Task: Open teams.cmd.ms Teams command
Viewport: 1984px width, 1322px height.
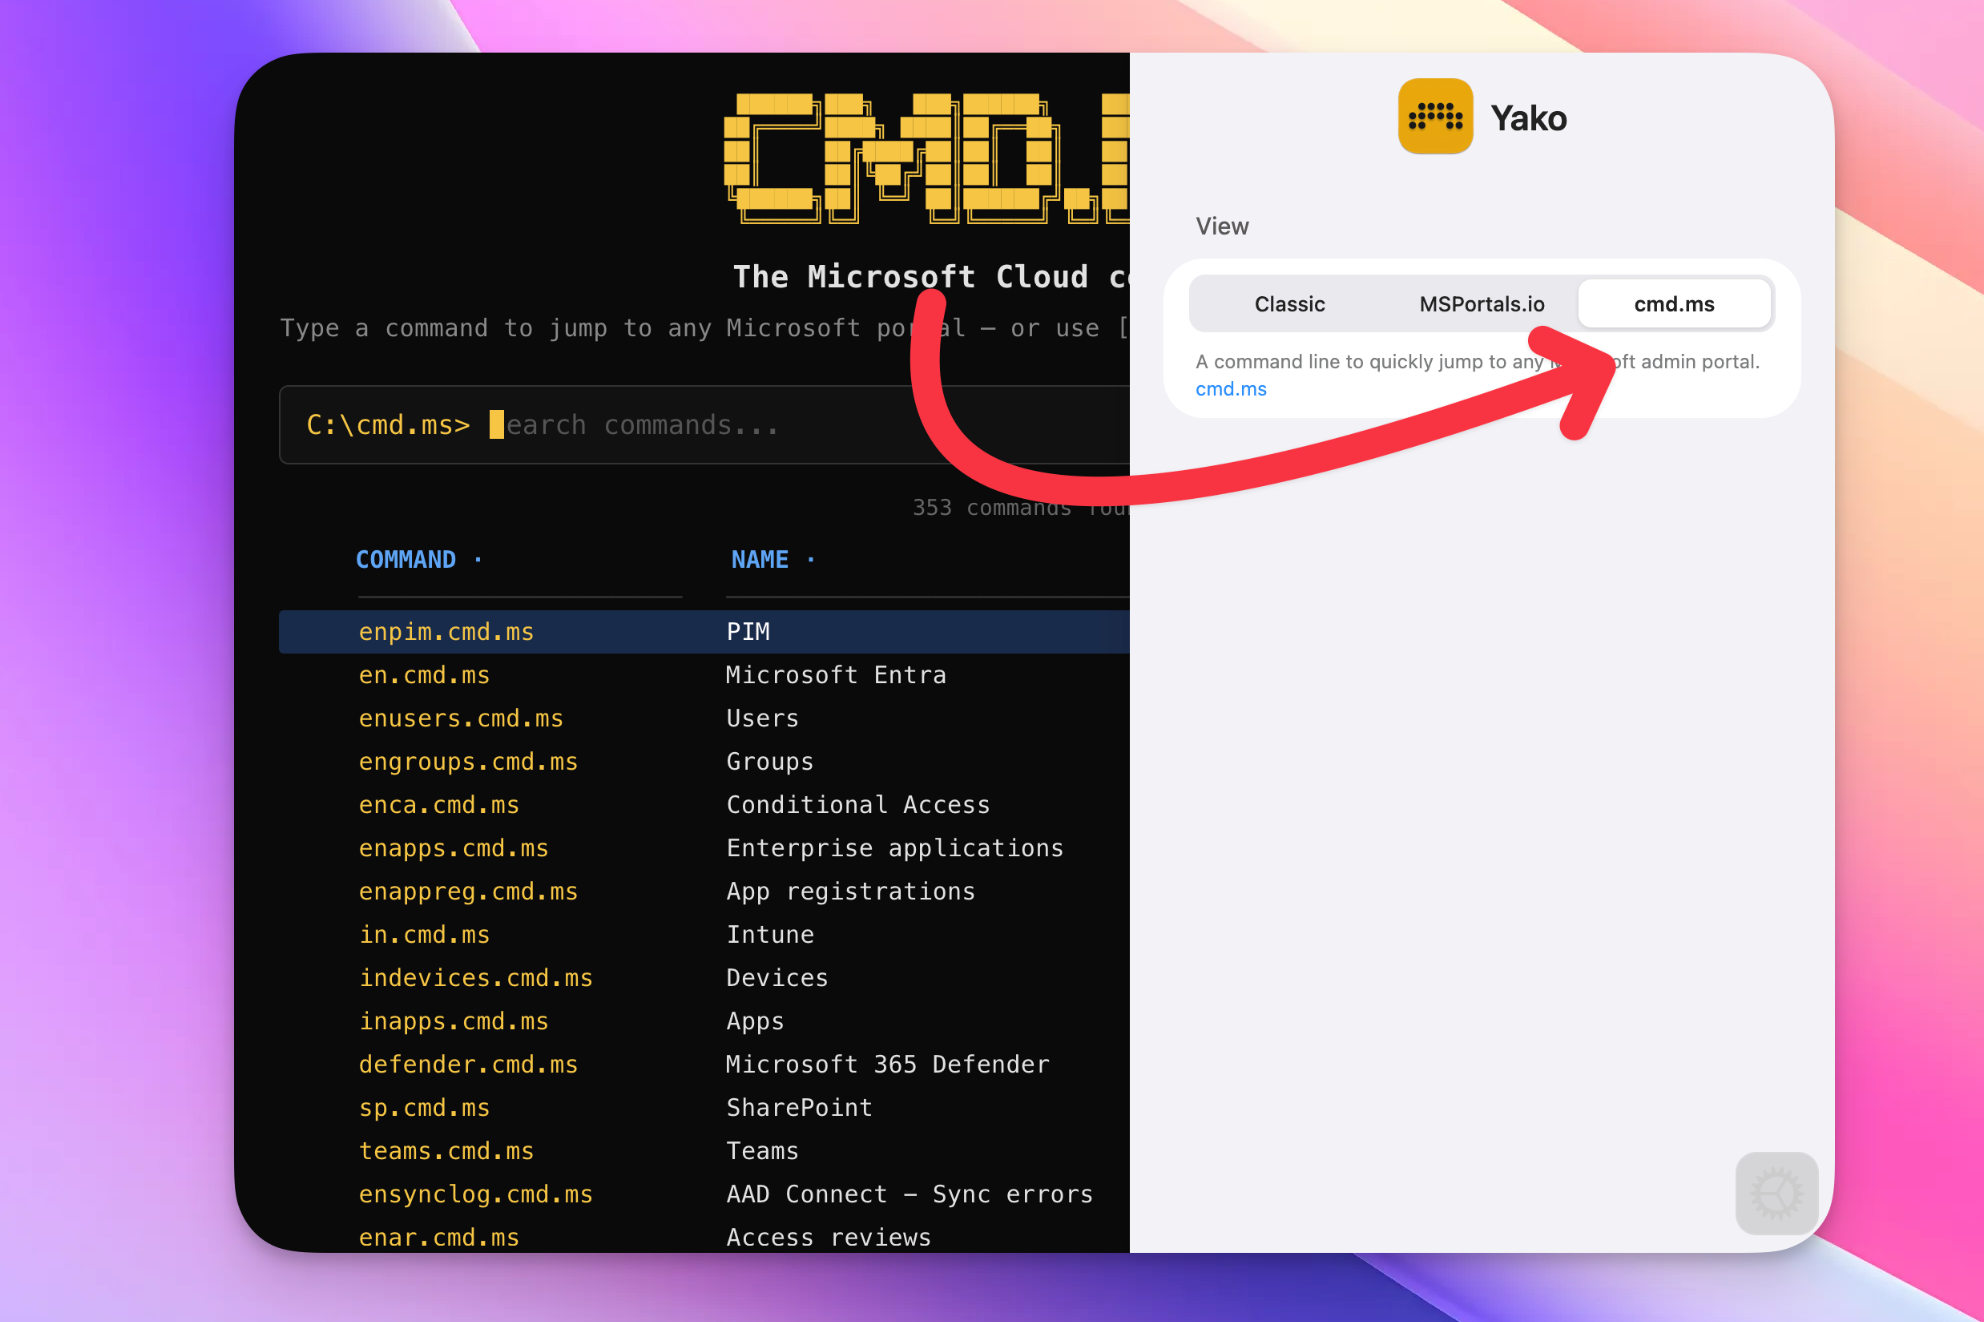Action: (446, 1150)
